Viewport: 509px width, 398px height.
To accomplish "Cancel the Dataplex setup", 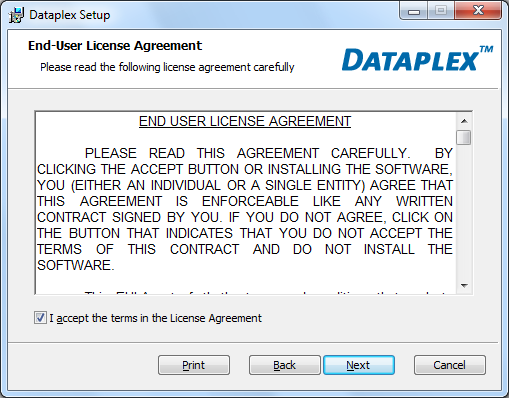I will 449,365.
